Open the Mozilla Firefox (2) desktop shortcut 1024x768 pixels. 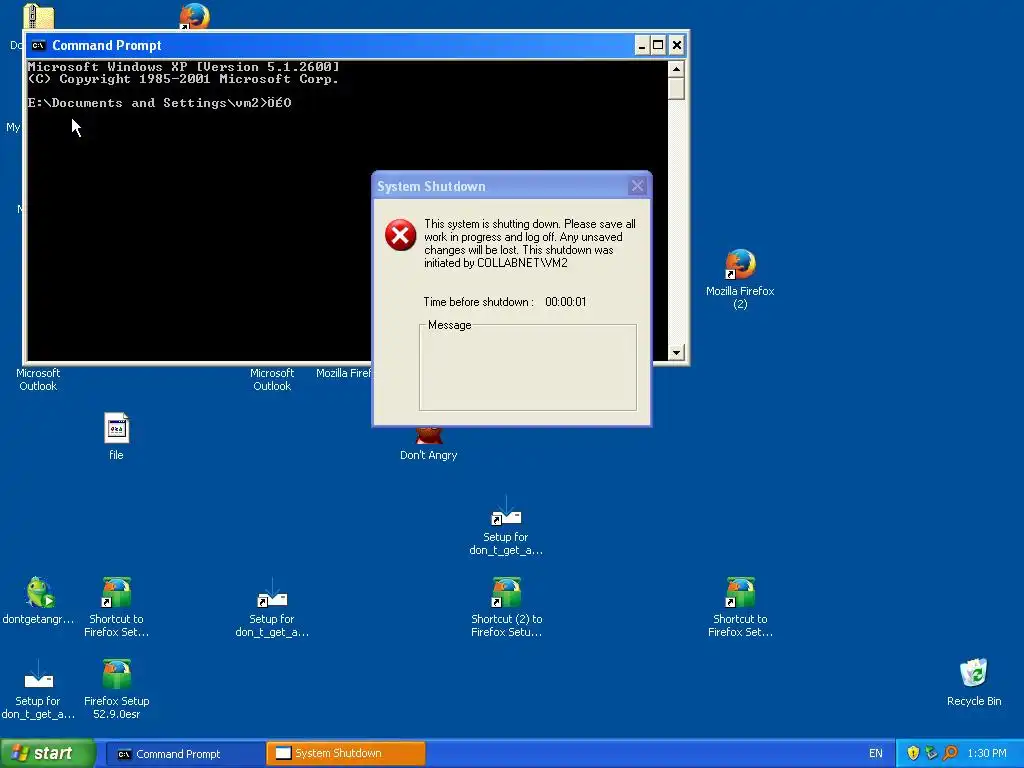740,264
